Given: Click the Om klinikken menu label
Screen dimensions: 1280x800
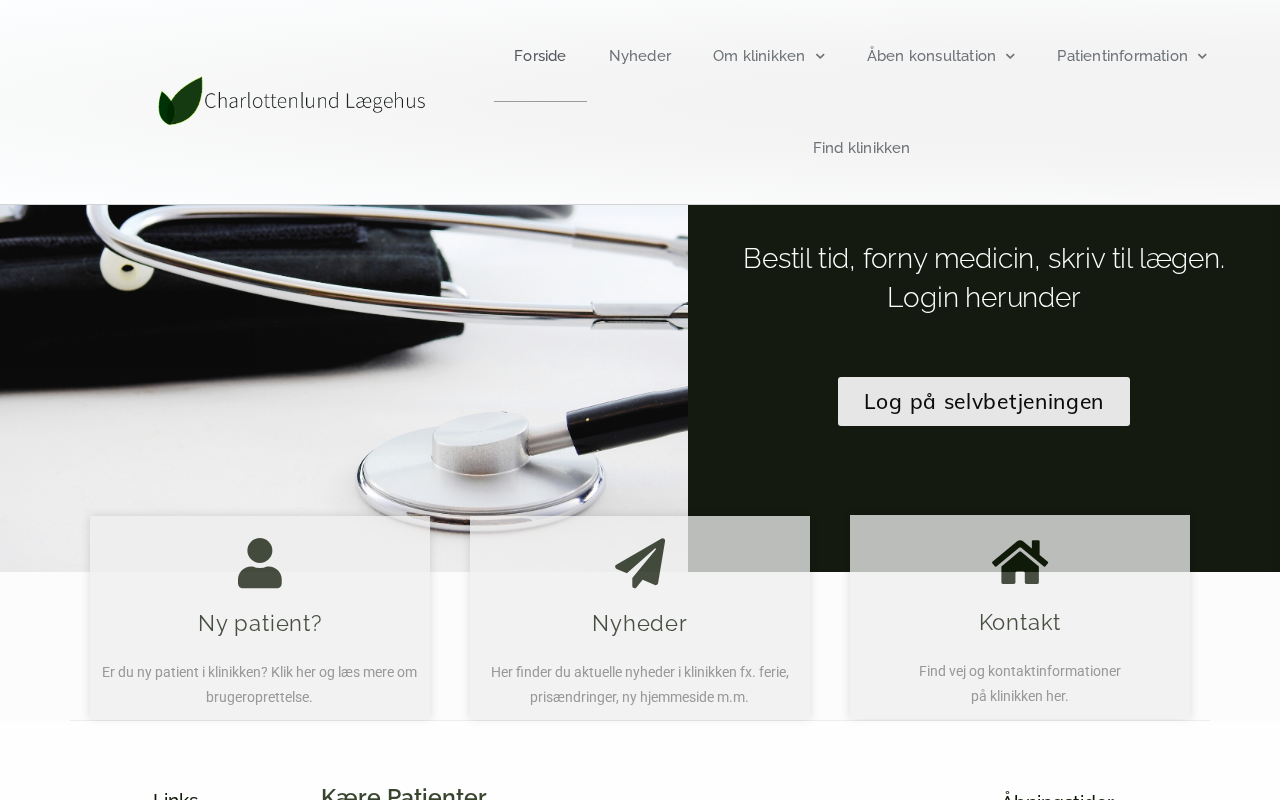Looking at the screenshot, I should (x=759, y=56).
